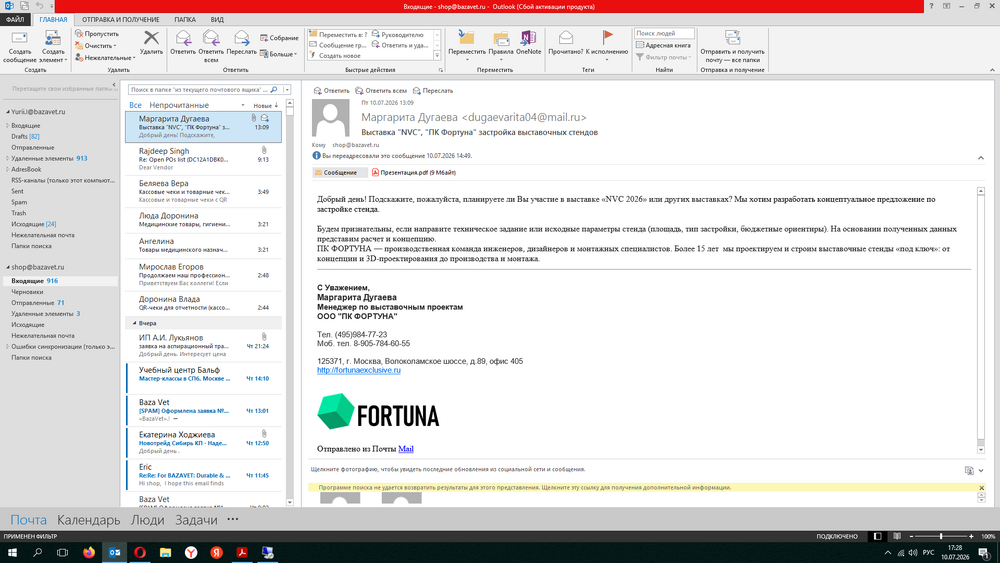Viewport: 1000px width, 563px height.
Task: Expand the More reply options dropdown
Action: (279, 54)
